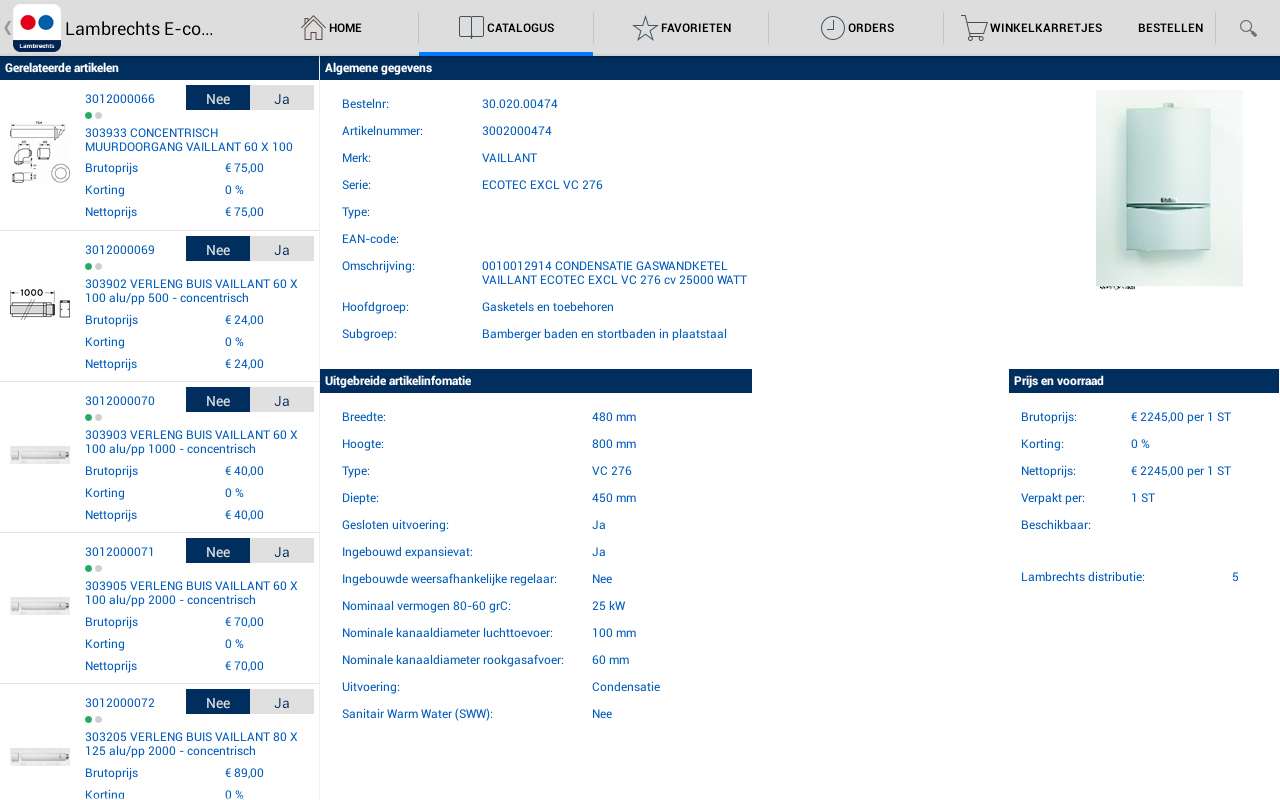Click the verleng buis 80 X 125 thumbnail
This screenshot has height=800, width=1280.
40,757
